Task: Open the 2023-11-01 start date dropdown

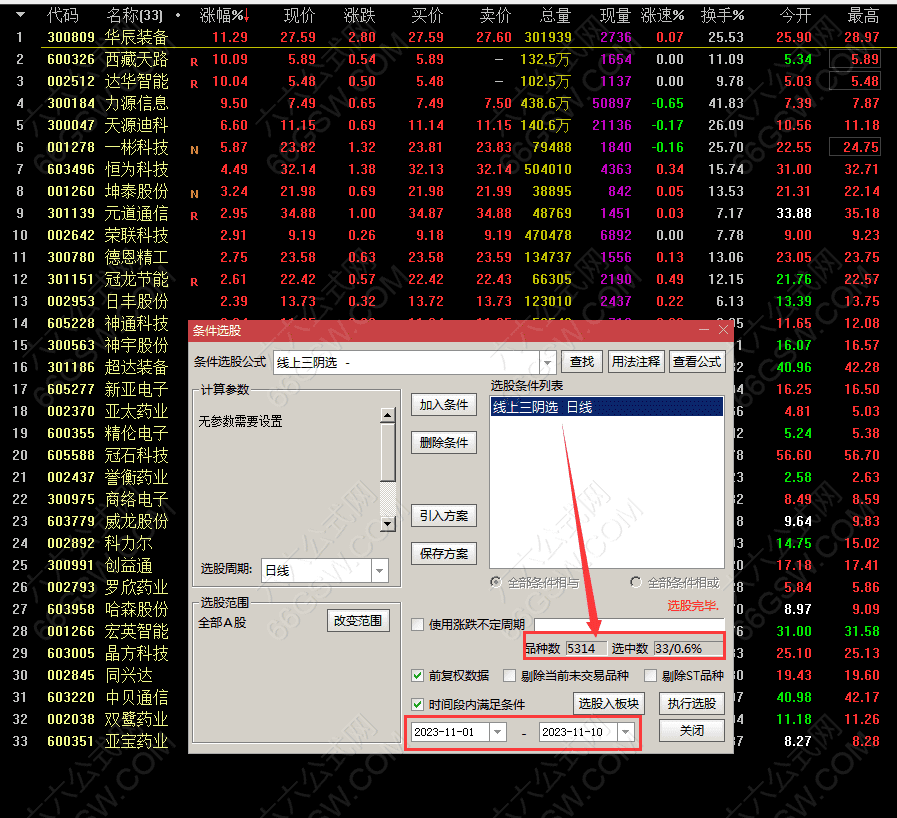Action: click(497, 732)
